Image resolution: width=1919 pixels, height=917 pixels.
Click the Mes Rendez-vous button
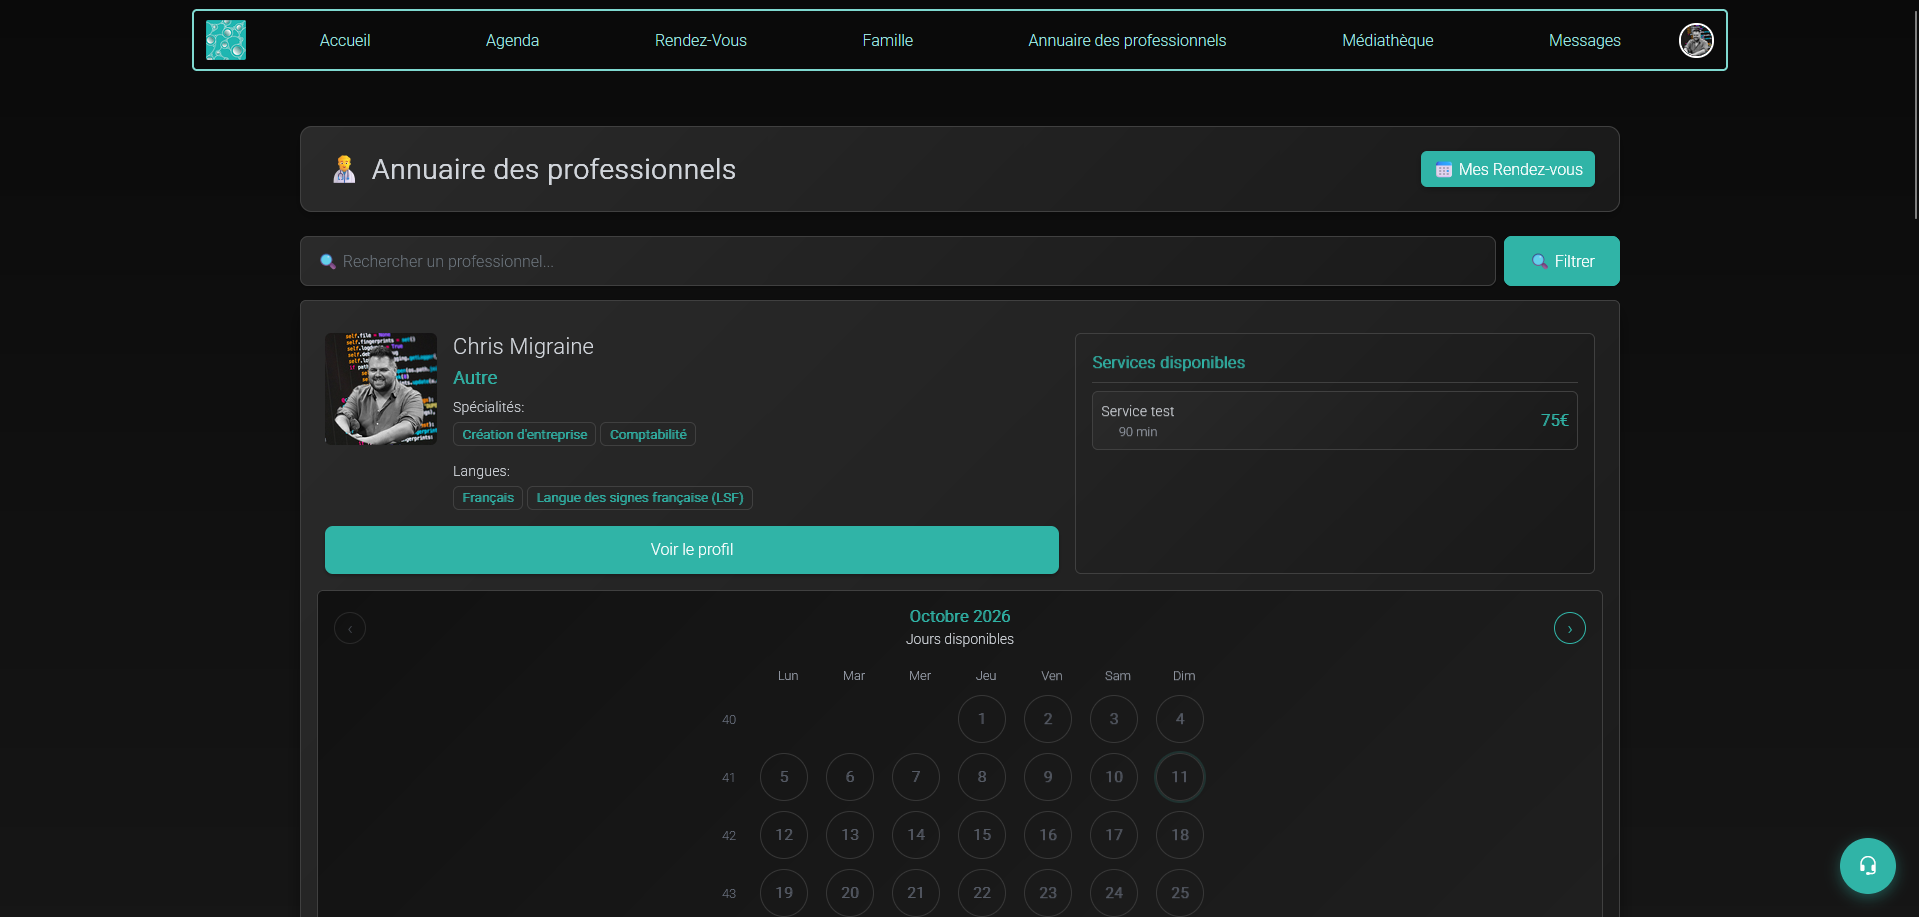(x=1508, y=169)
